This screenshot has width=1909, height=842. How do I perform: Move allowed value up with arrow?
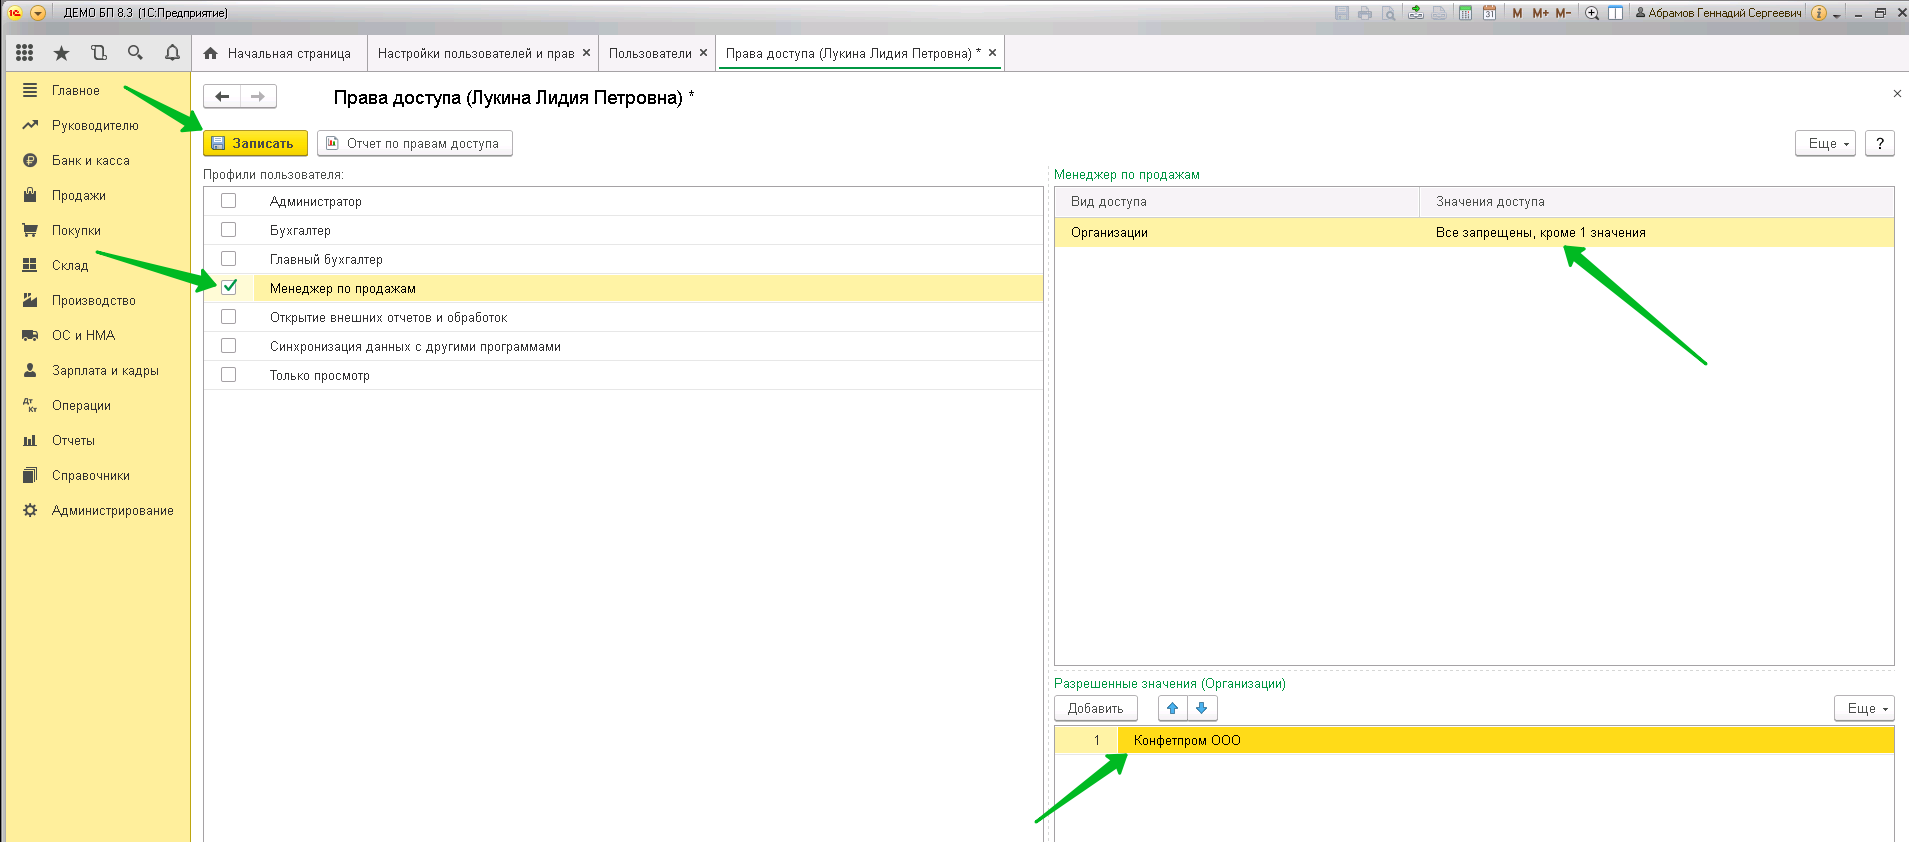click(1173, 708)
